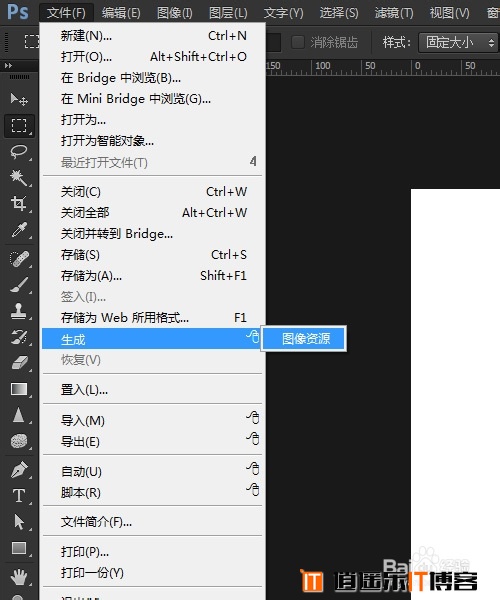Expand the 自动(U) submenu
Image resolution: width=500 pixels, height=600 pixels.
pos(152,471)
